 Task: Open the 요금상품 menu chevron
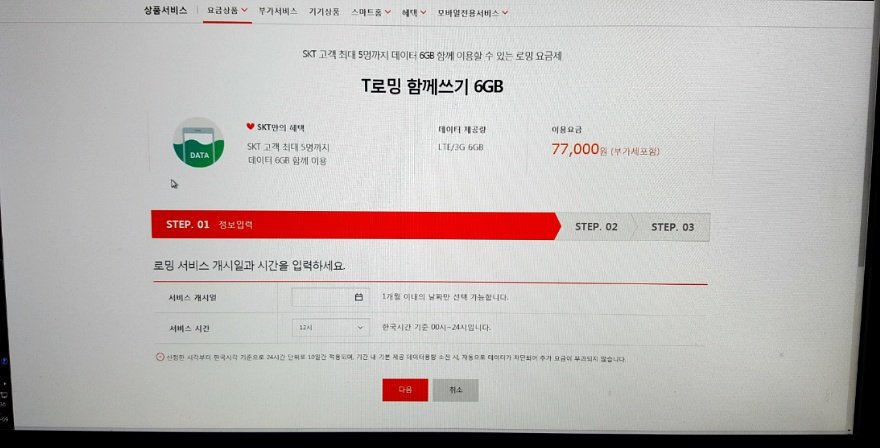244,10
